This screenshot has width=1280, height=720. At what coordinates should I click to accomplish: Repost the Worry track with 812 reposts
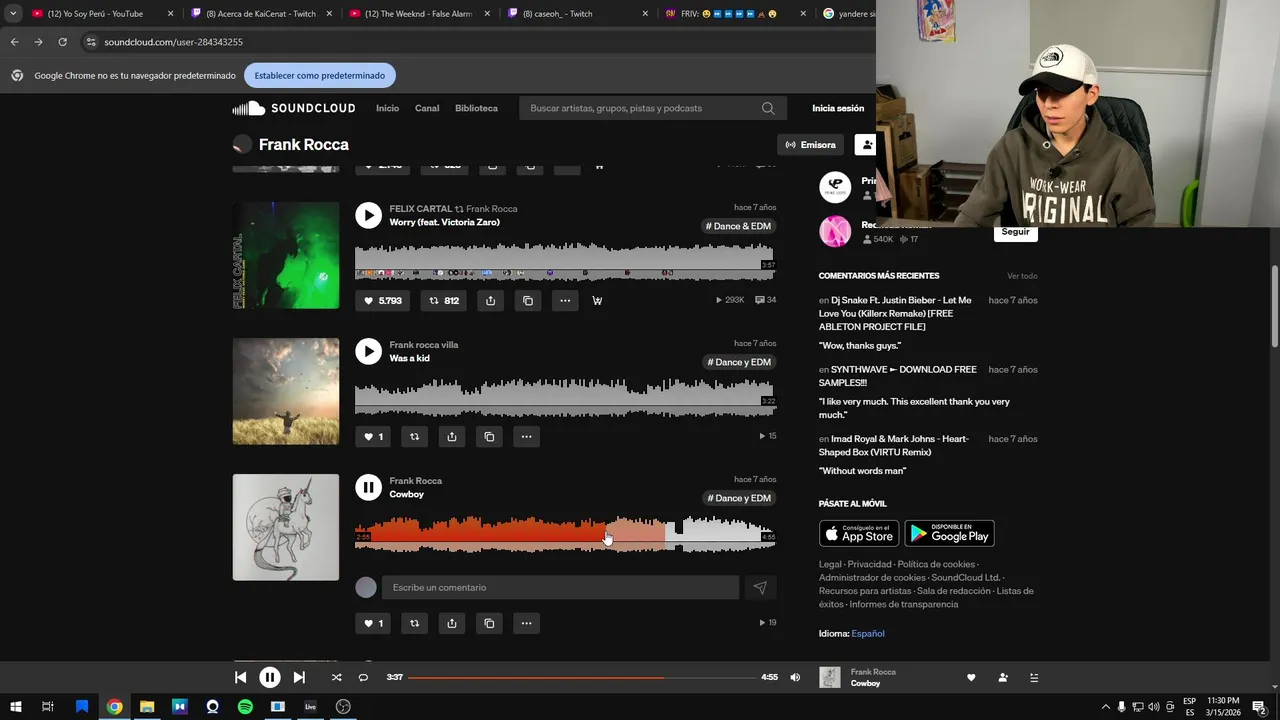444,300
